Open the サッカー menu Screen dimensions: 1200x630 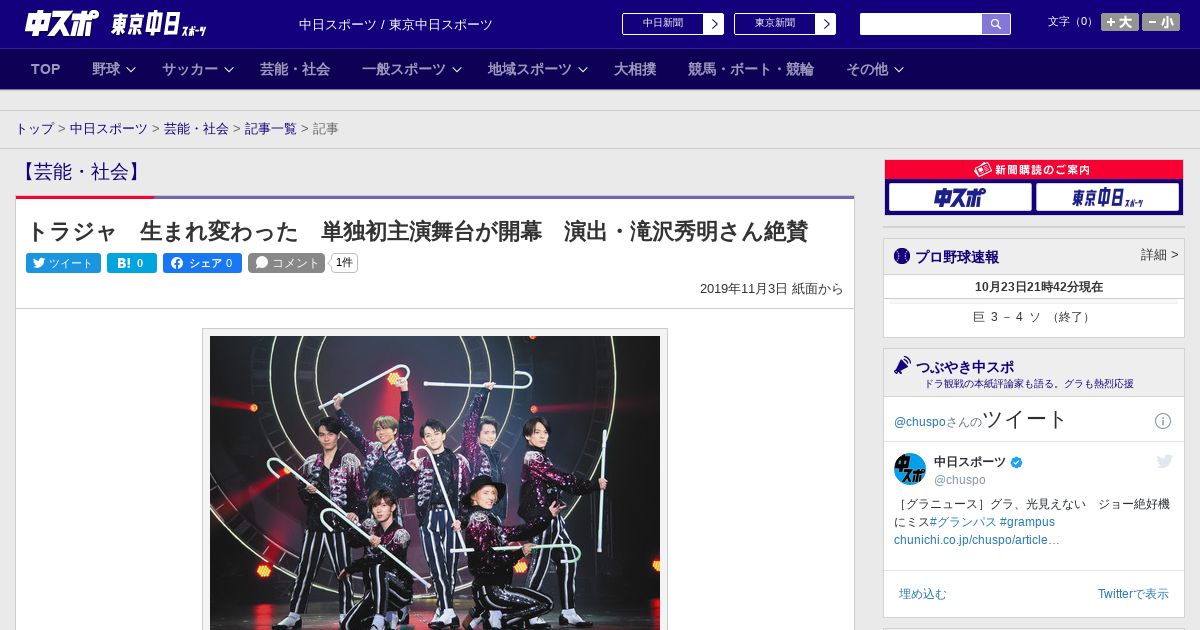click(190, 69)
